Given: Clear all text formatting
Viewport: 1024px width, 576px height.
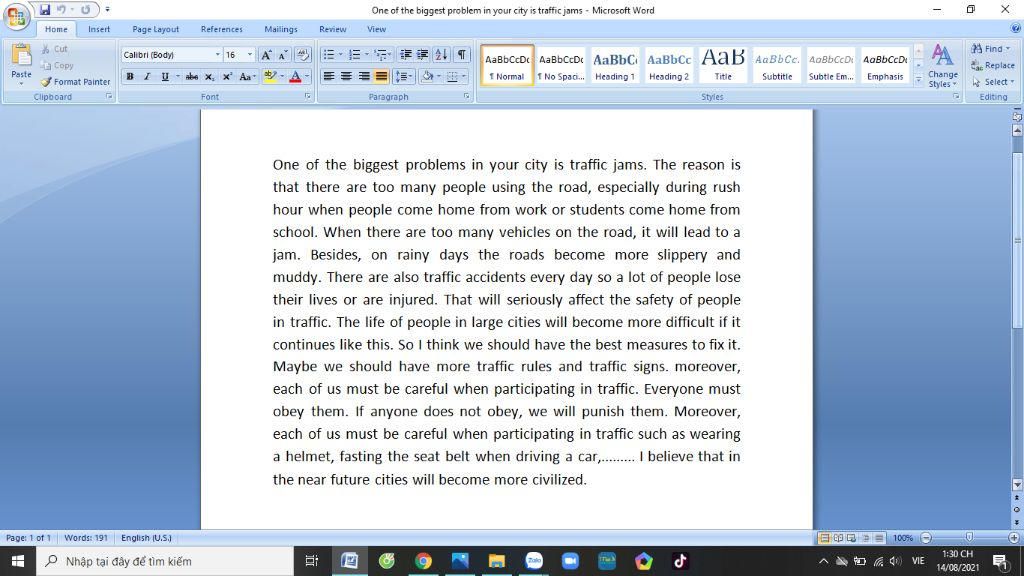Looking at the screenshot, I should [302, 55].
